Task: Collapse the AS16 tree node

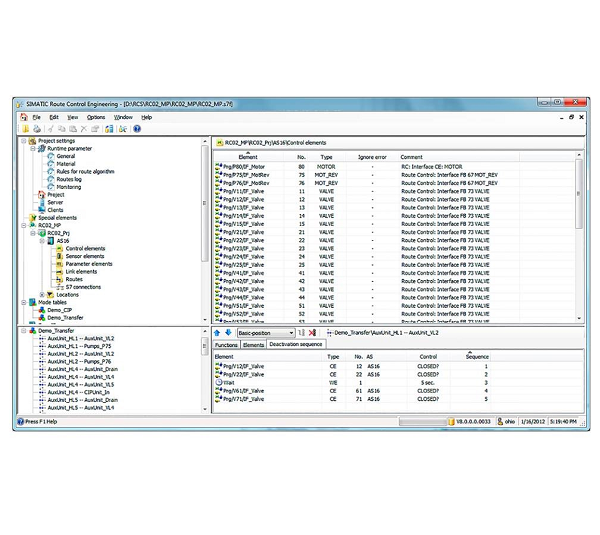Action: 42,241
